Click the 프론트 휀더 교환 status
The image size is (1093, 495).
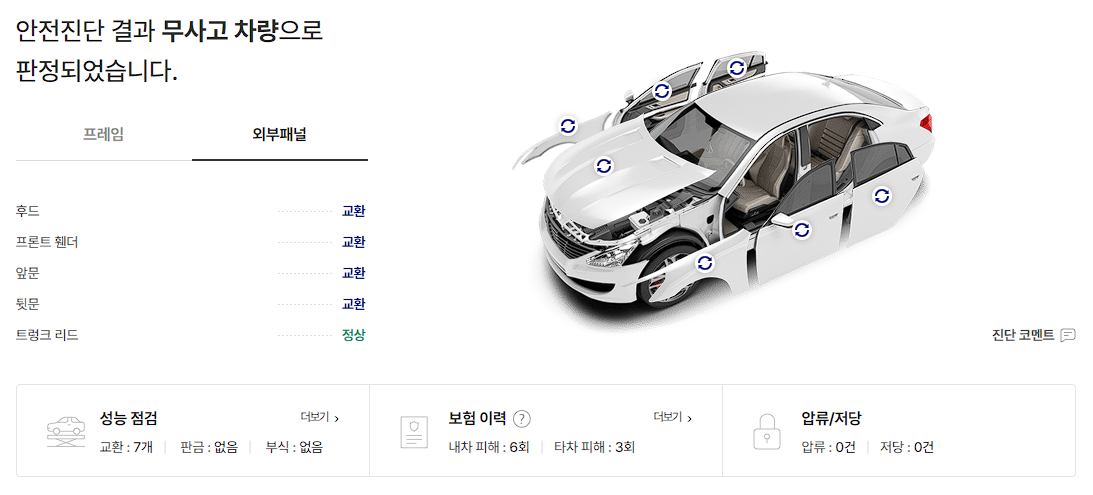click(x=353, y=242)
